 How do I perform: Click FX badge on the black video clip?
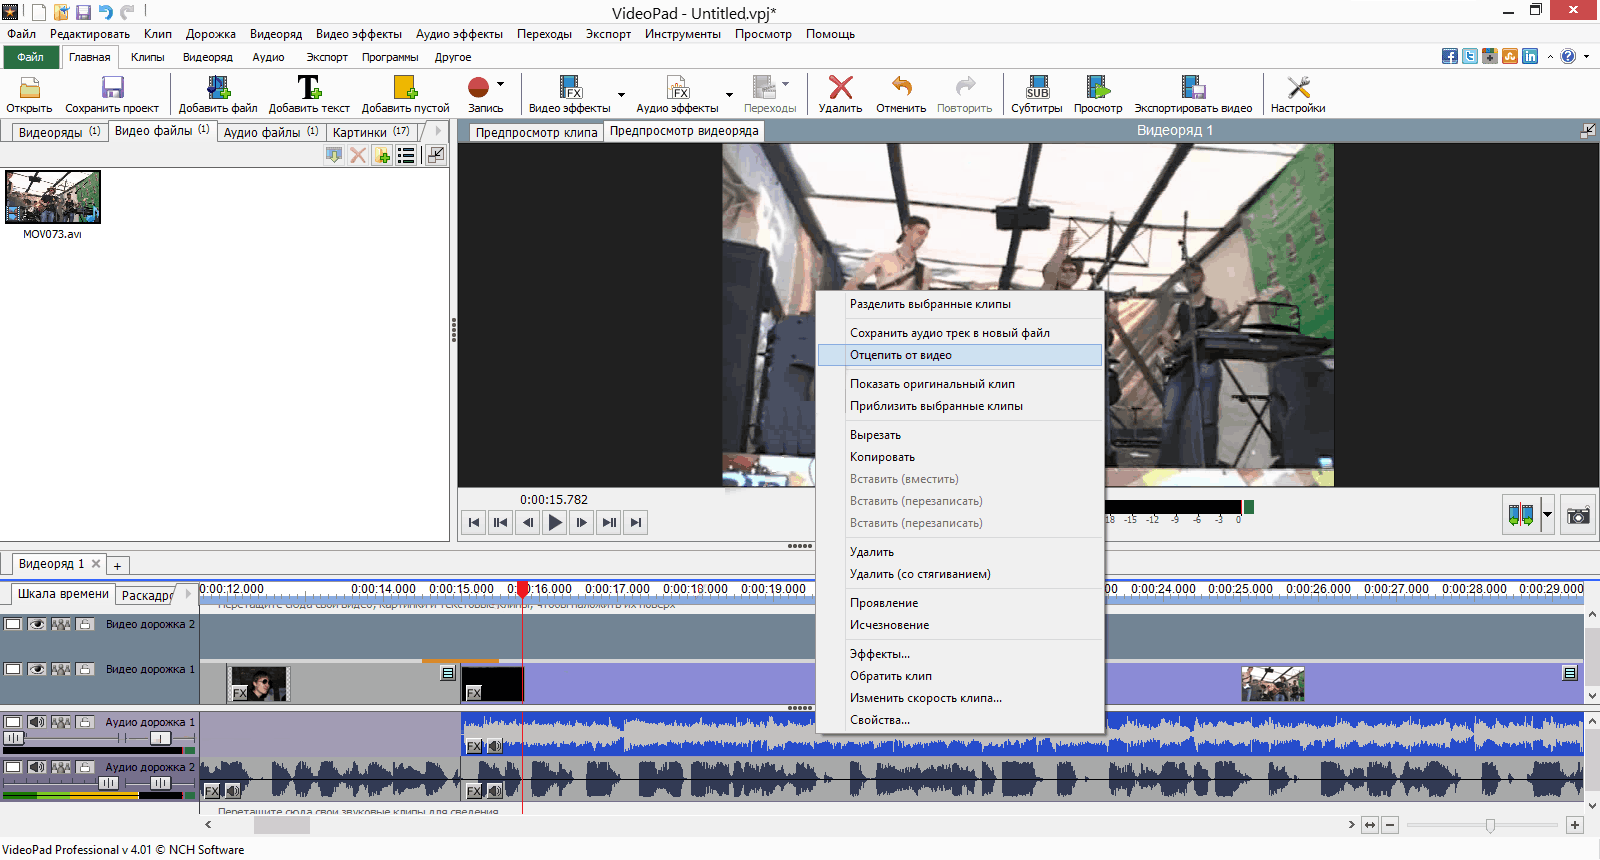pos(474,693)
